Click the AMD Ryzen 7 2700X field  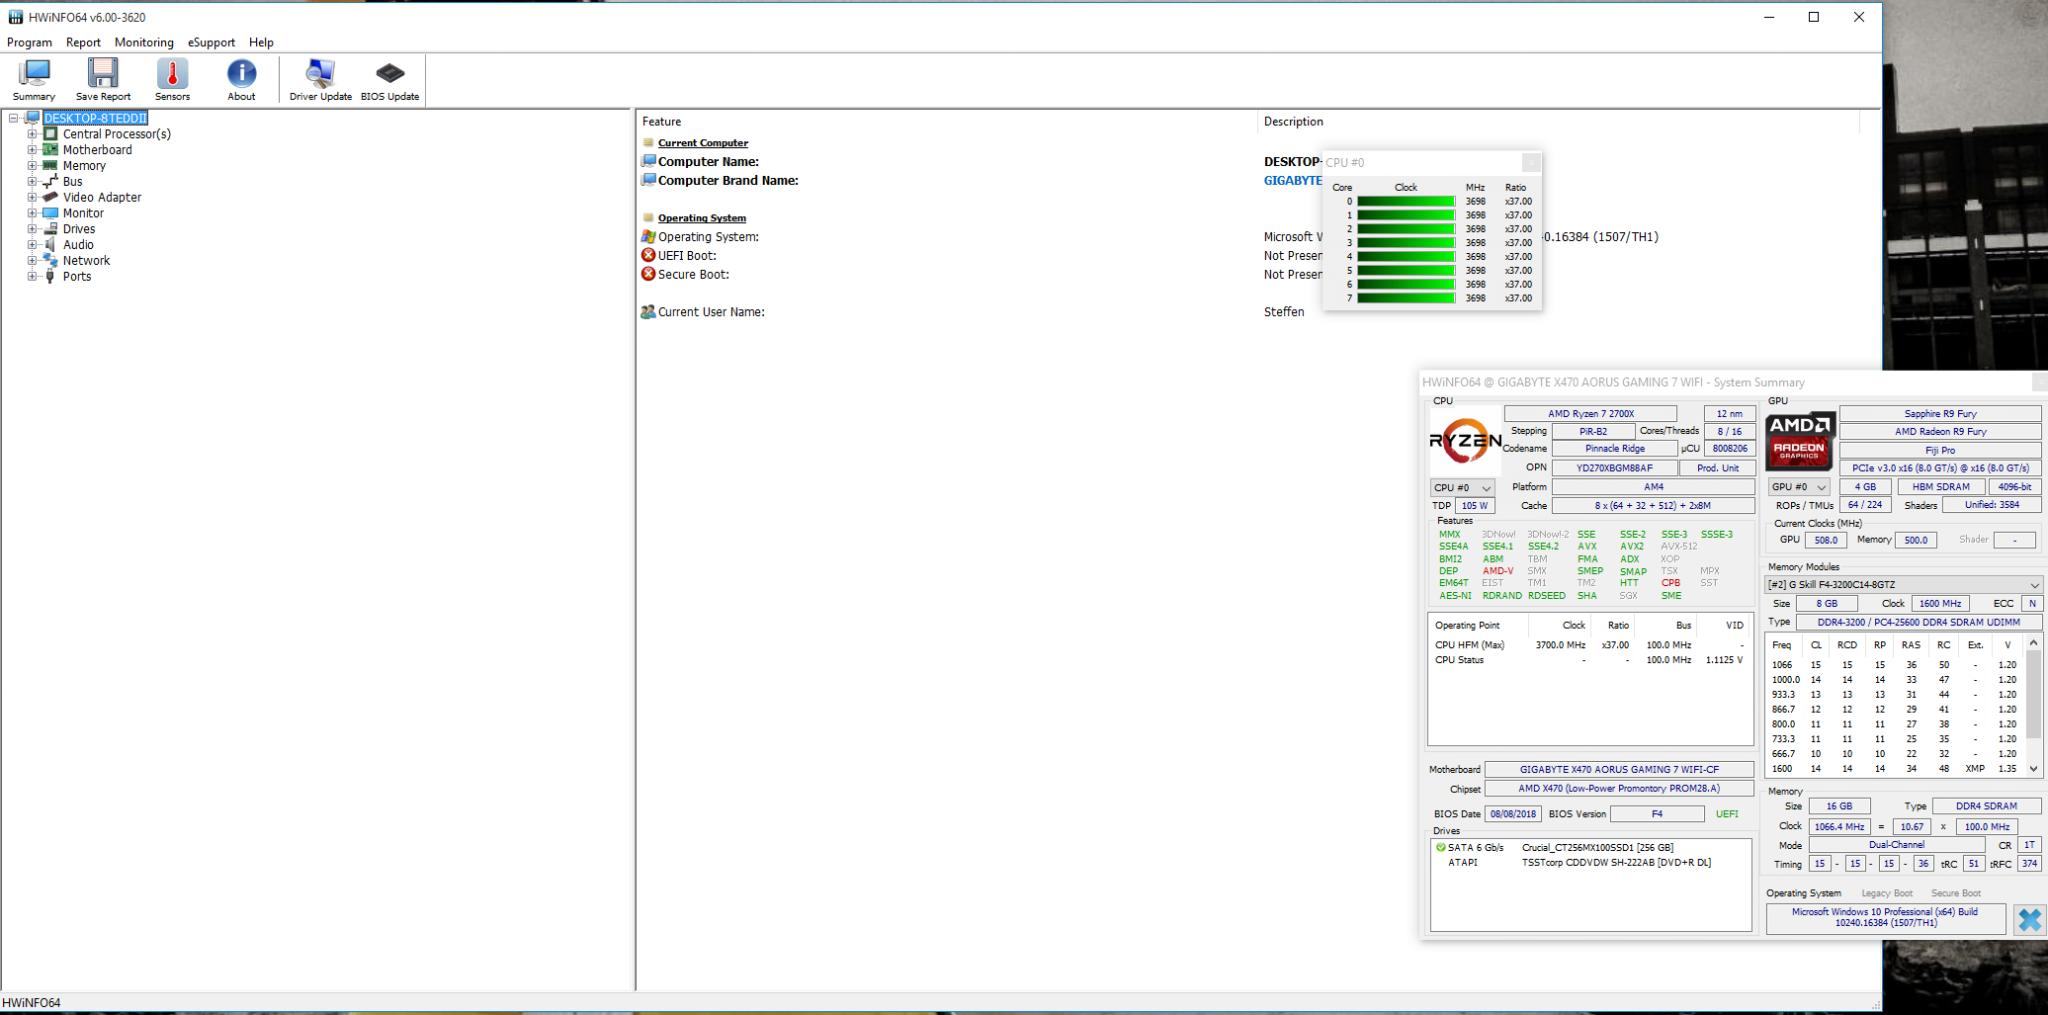tap(1590, 414)
